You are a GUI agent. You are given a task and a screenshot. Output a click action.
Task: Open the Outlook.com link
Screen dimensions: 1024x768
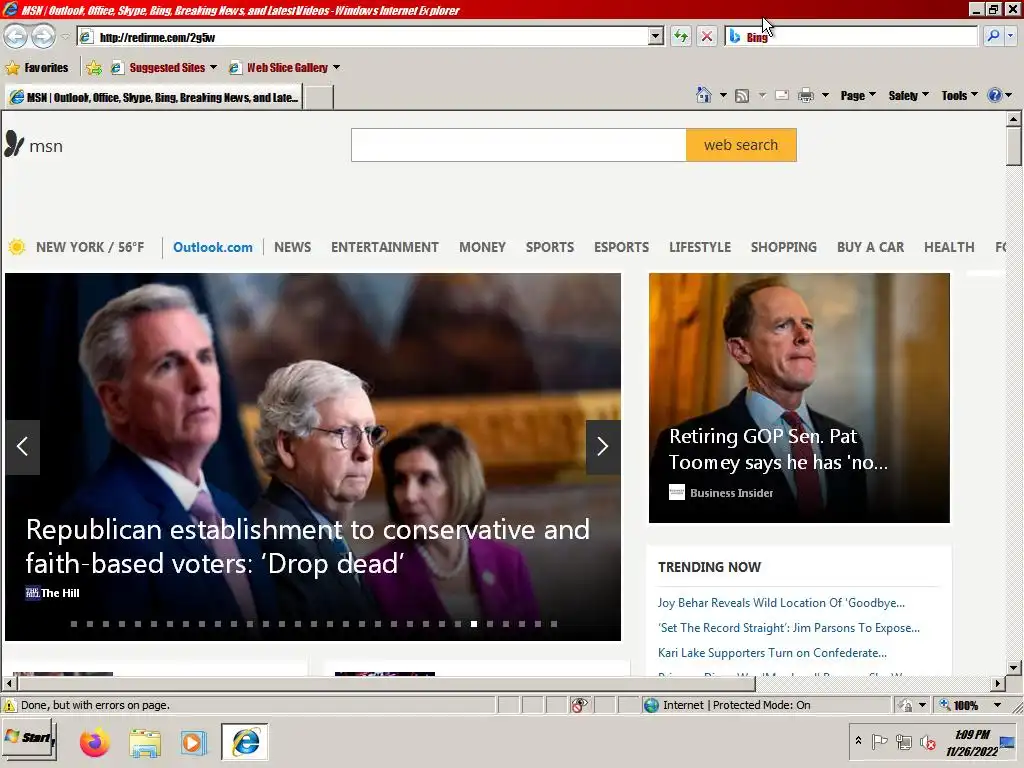coord(212,247)
